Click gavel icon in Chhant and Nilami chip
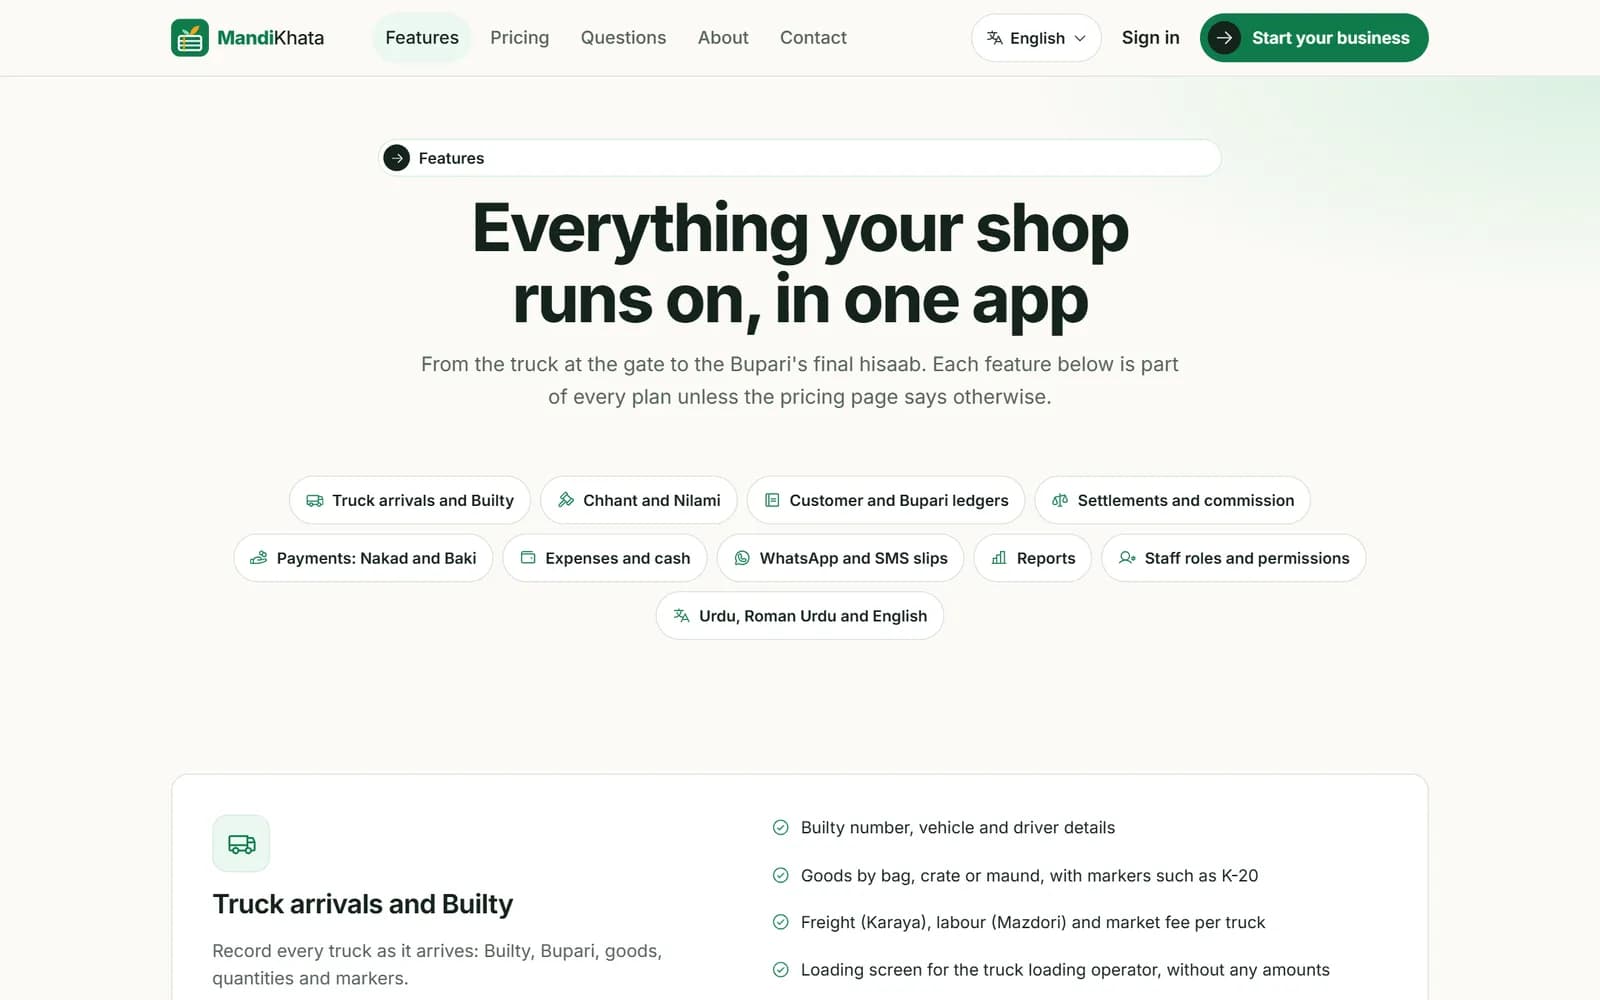This screenshot has height=1000, width=1600. pos(566,500)
